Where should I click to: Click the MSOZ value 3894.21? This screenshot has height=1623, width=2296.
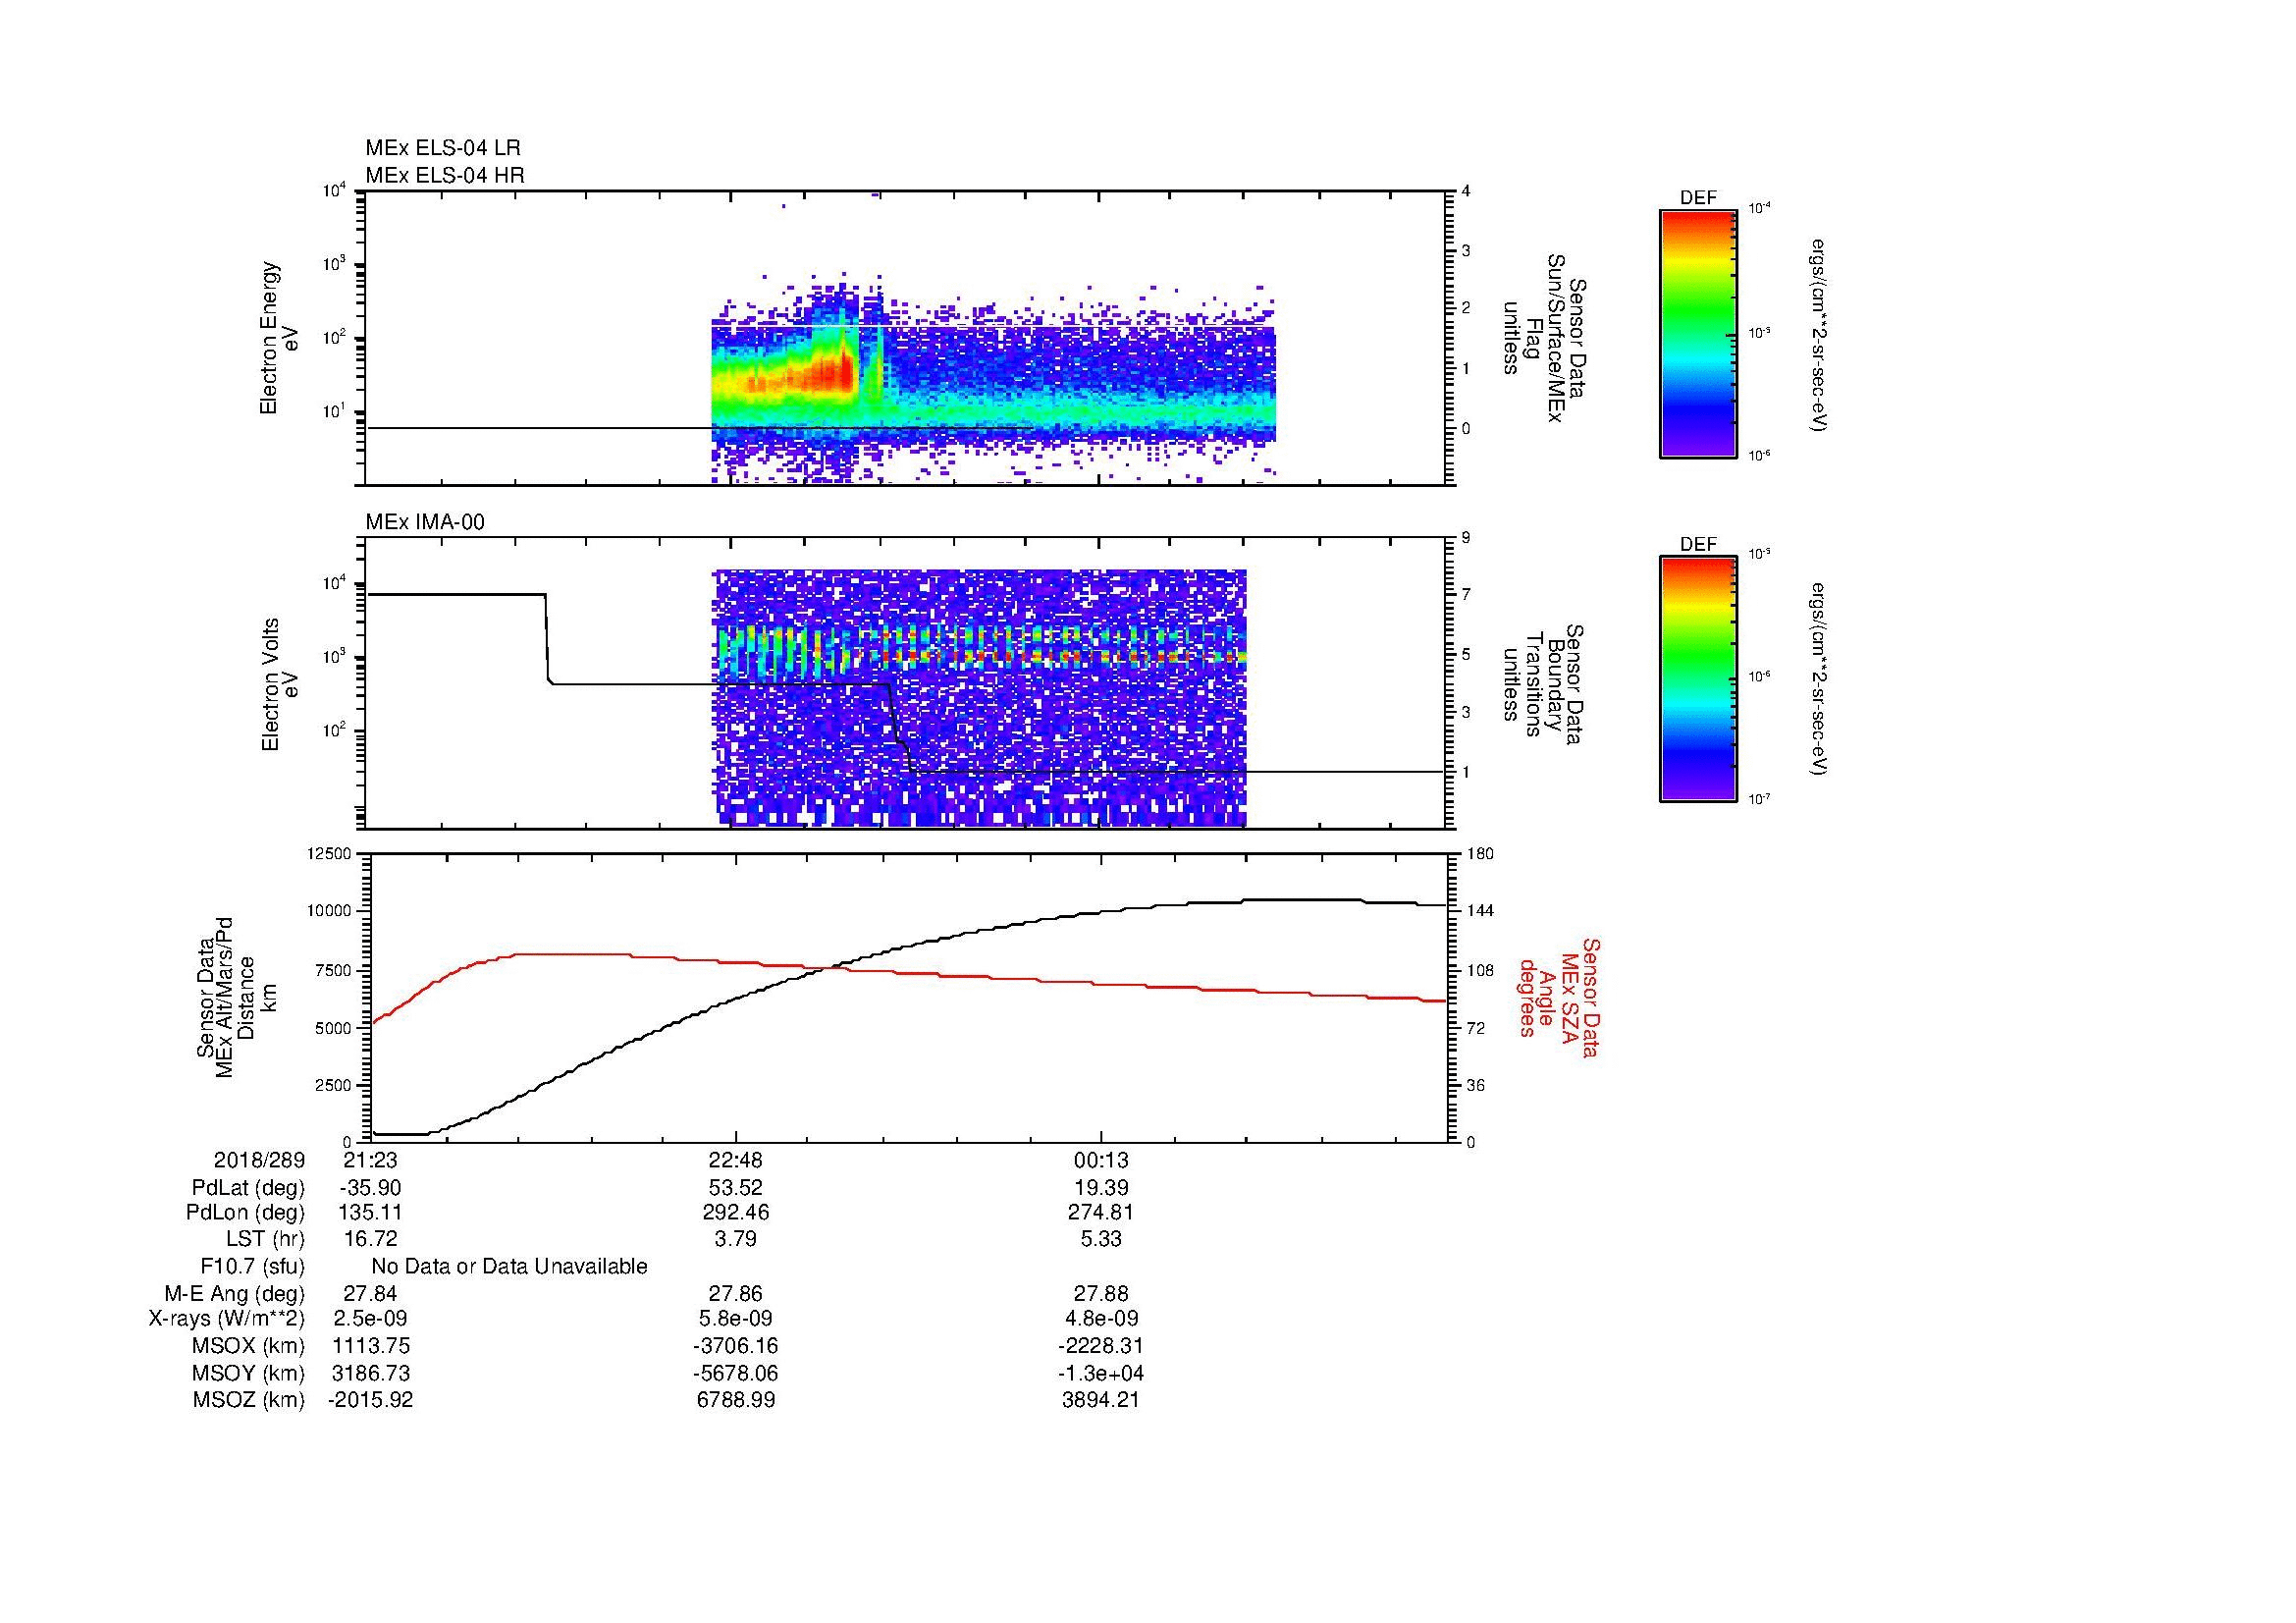[1101, 1400]
